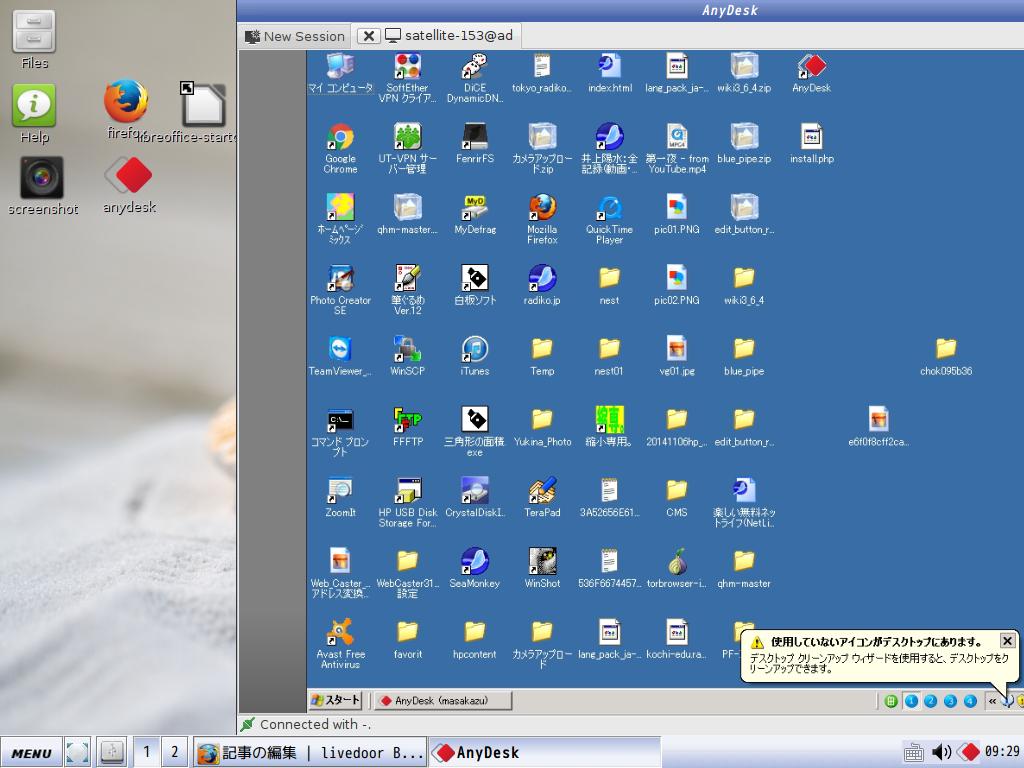Select the CMS folder icon
Viewport: 1024px width, 768px height.
pos(677,498)
